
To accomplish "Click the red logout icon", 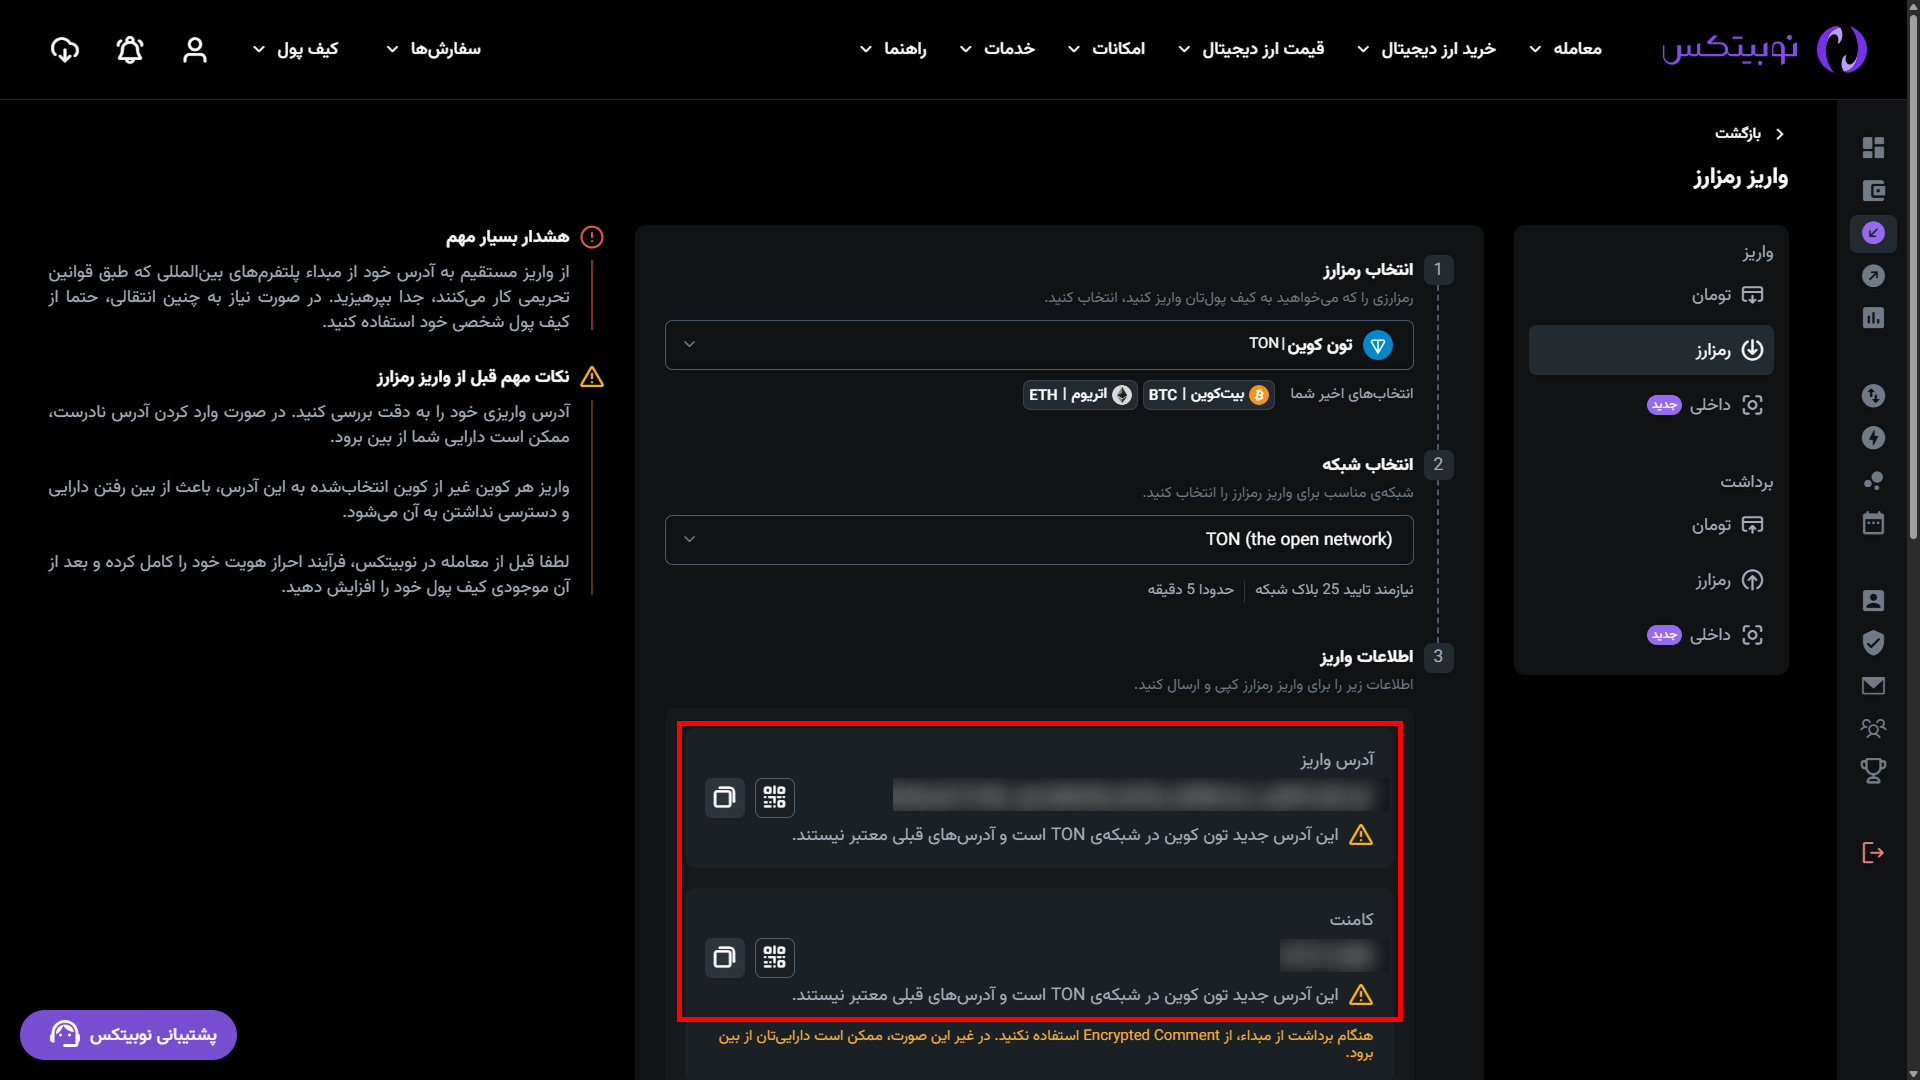I will click(x=1873, y=852).
